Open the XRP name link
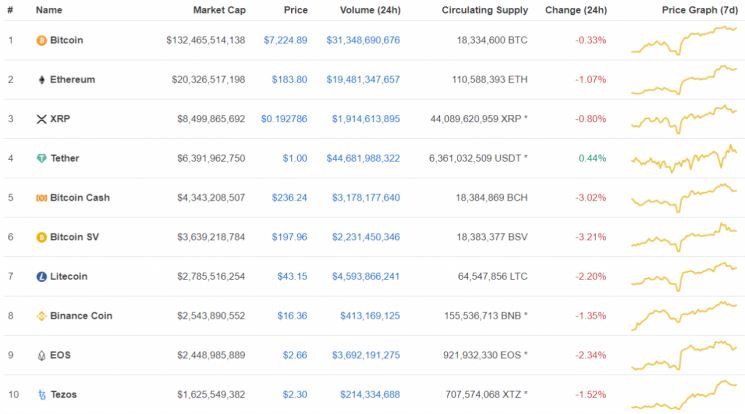Viewport: 745px width, 414px height. [x=60, y=119]
